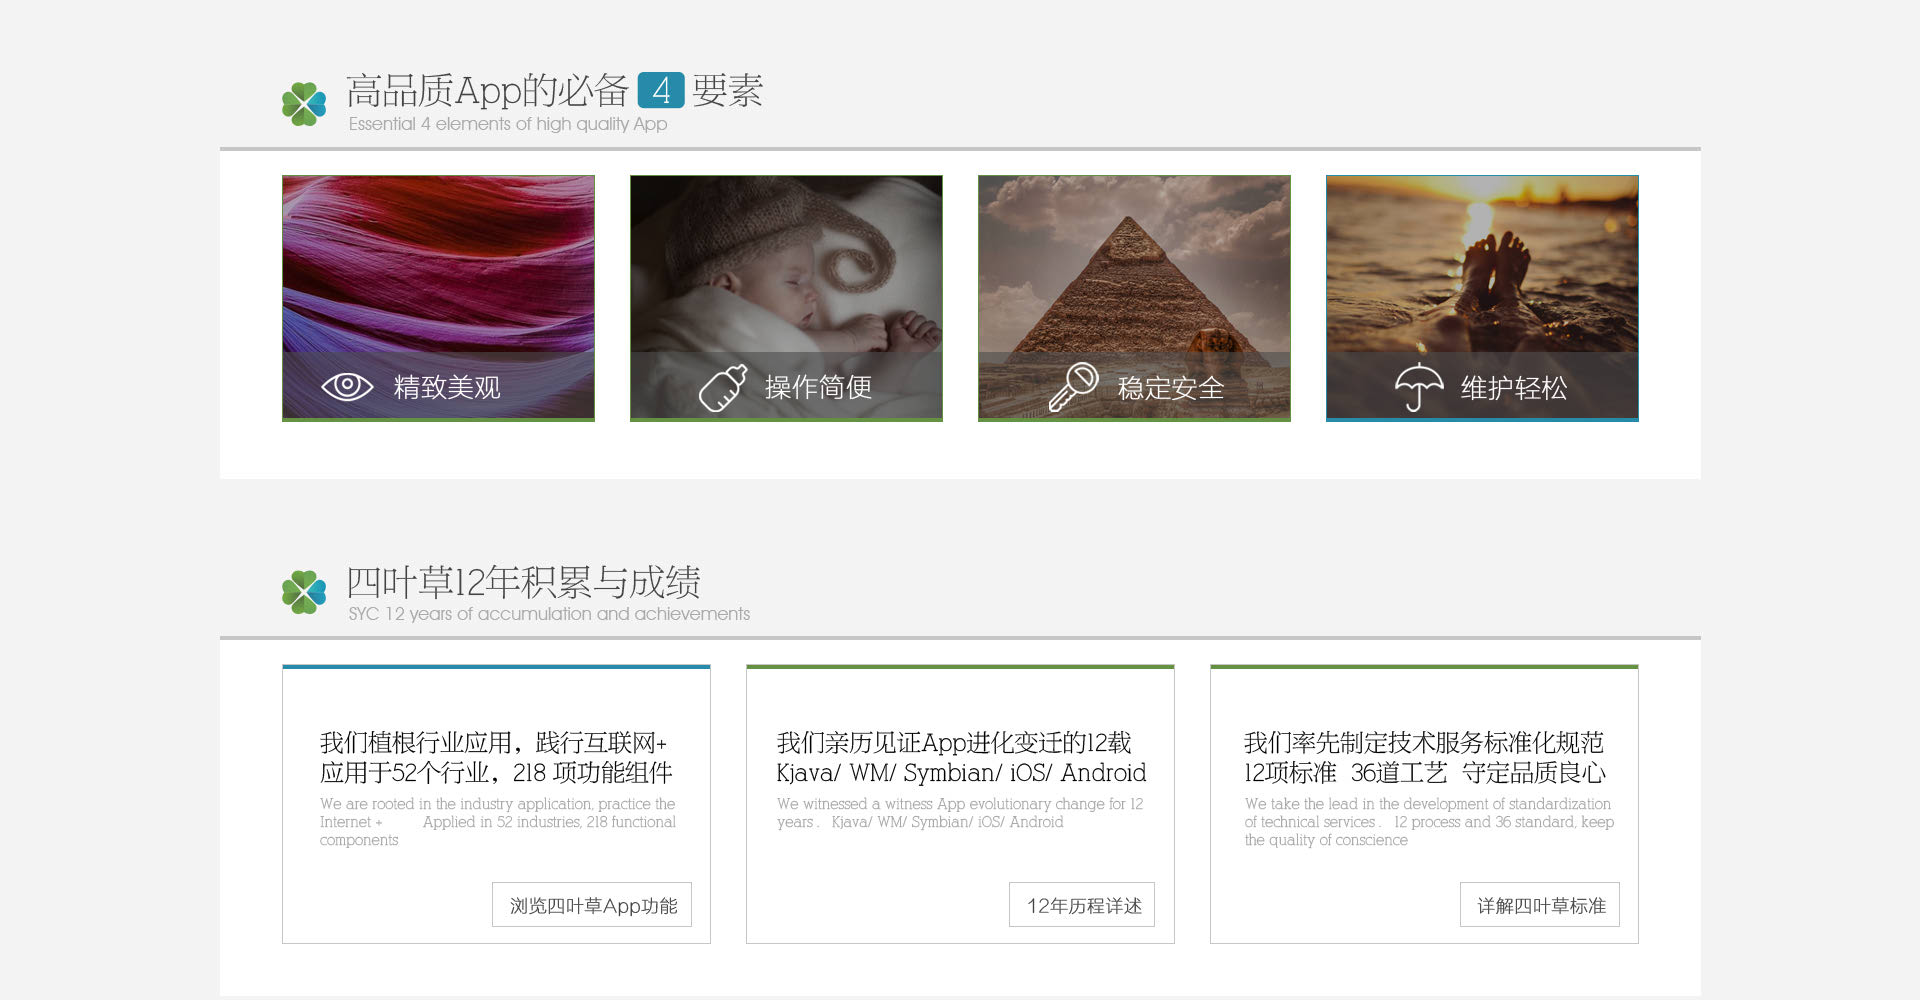Click text 12项标准 36道工艺 守定品质良心
The image size is (1920, 1000).
point(1425,772)
